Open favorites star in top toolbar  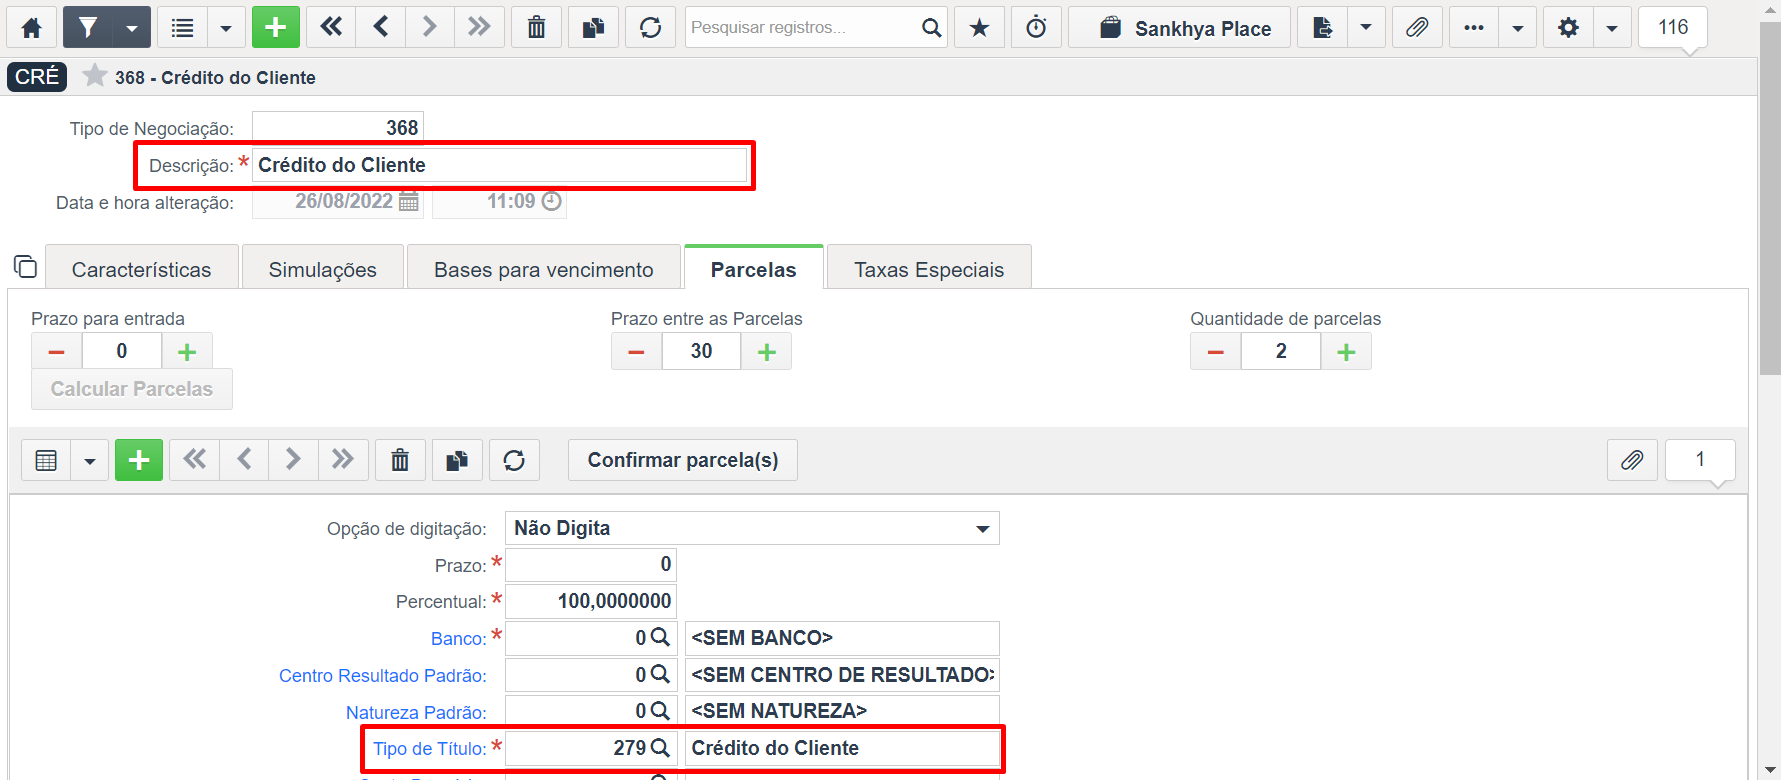point(979,27)
